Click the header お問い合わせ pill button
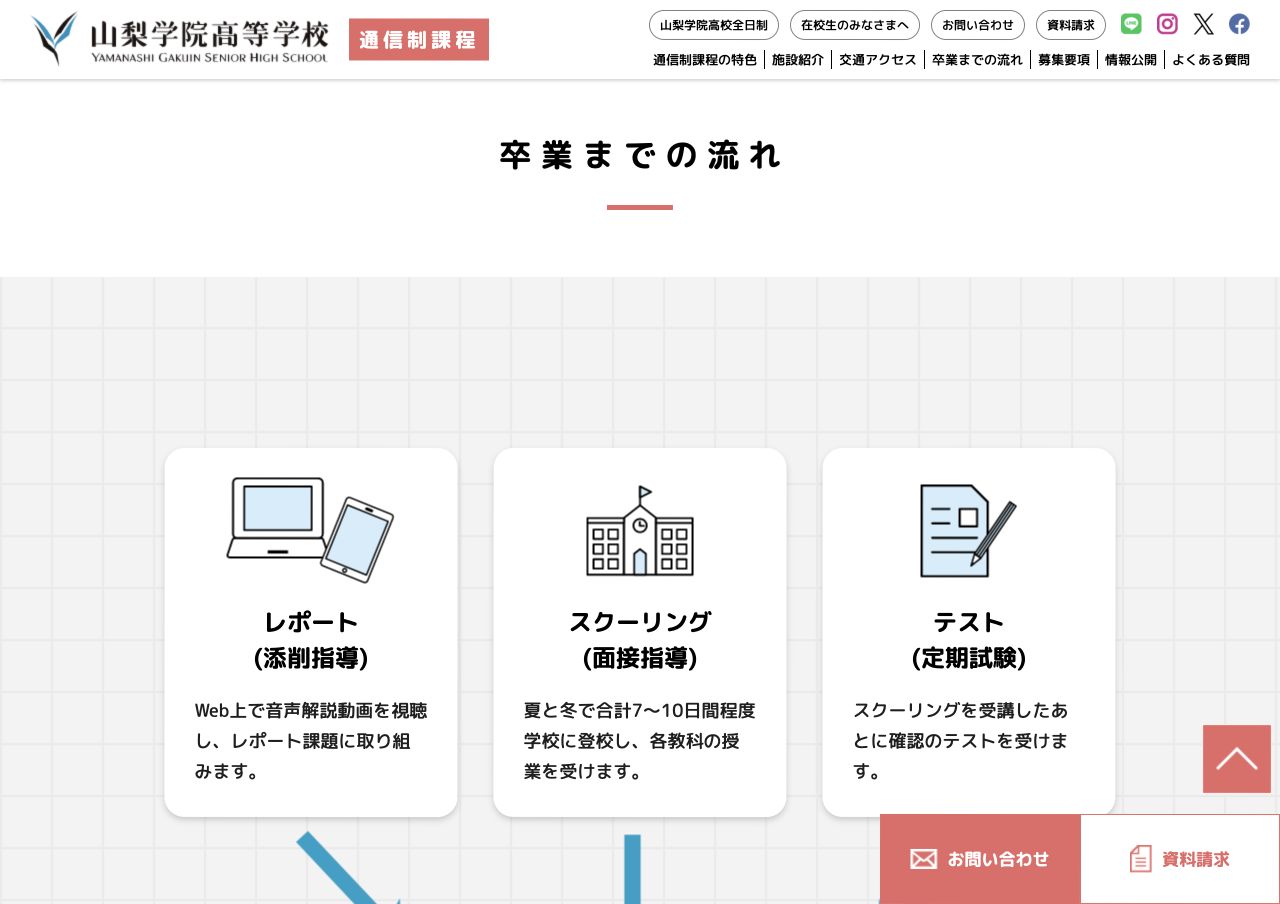Viewport: 1280px width, 904px height. tap(978, 25)
